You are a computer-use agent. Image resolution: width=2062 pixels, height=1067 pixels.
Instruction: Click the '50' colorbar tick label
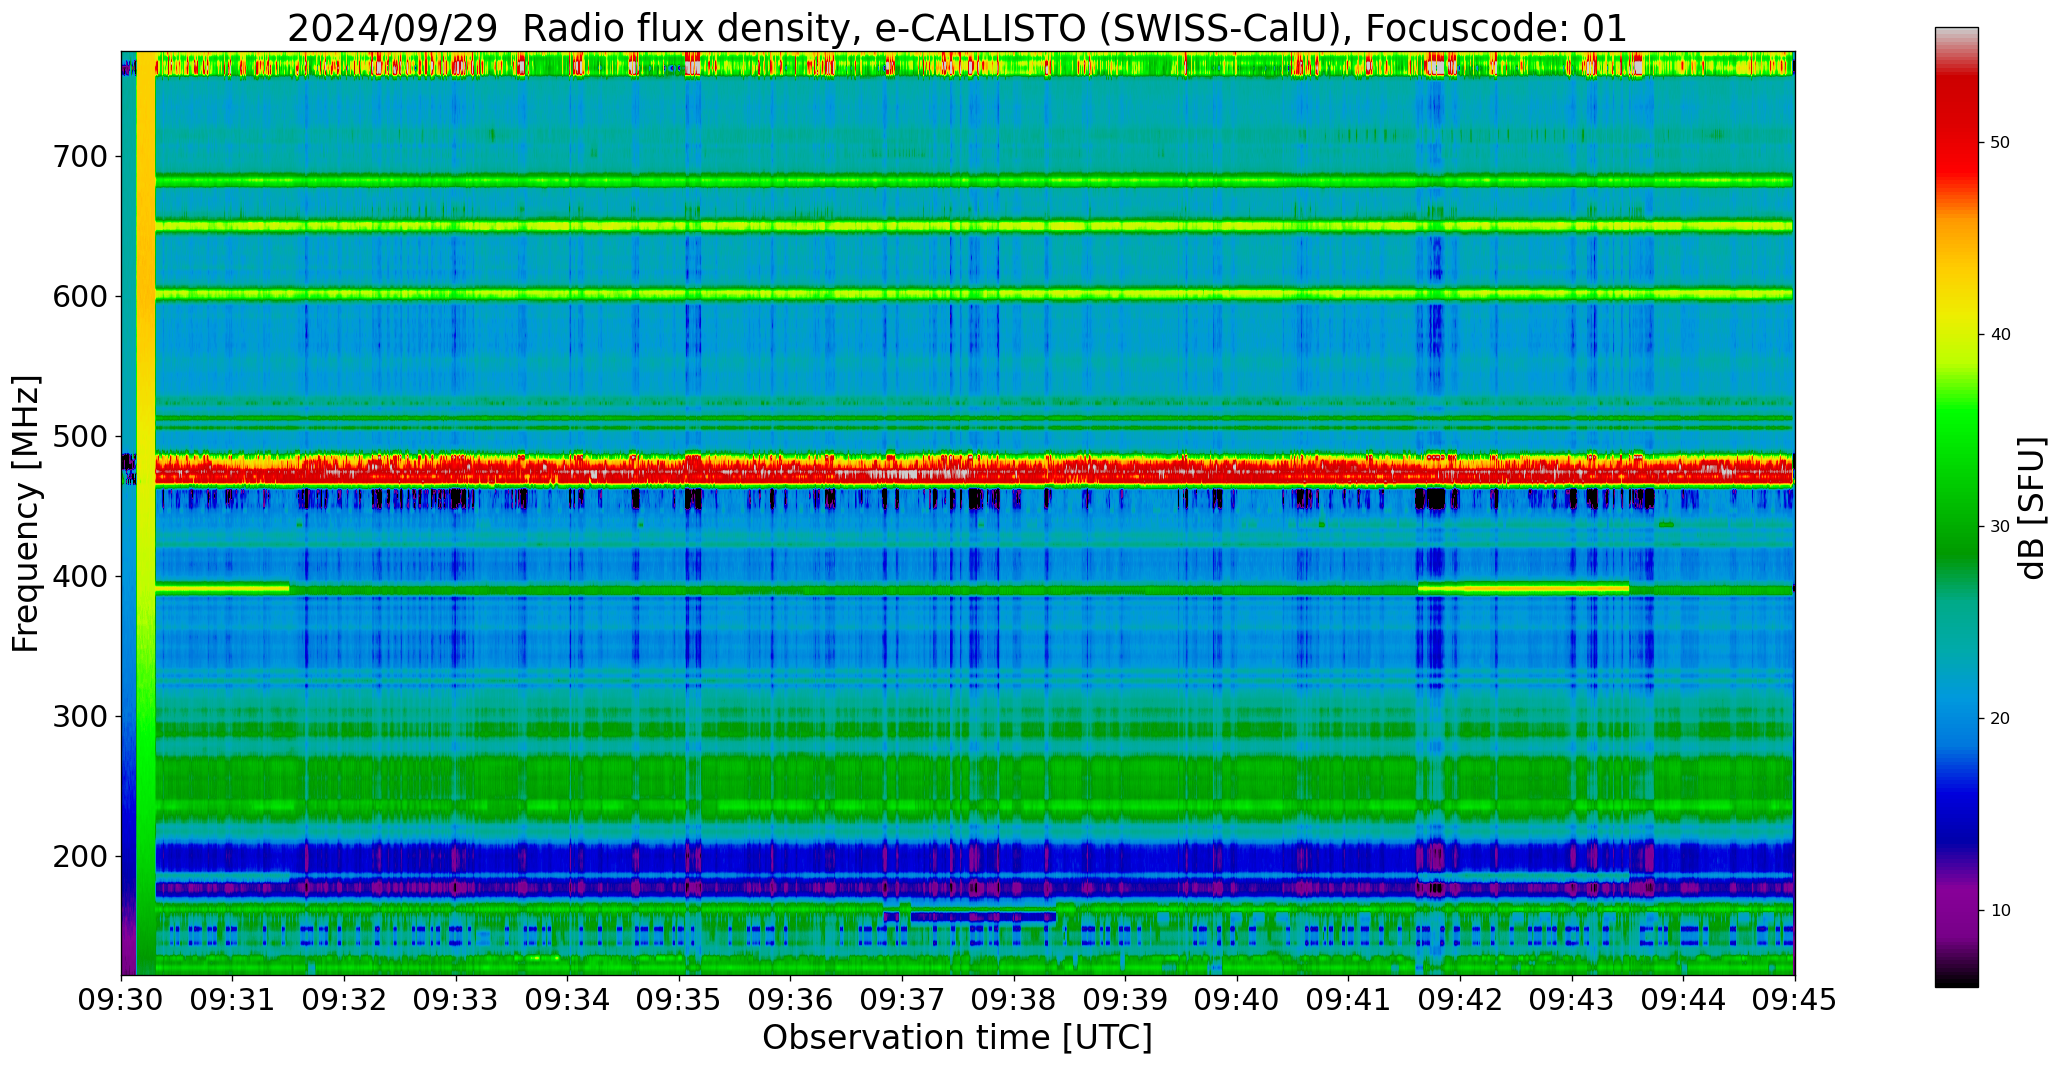[x=1999, y=143]
